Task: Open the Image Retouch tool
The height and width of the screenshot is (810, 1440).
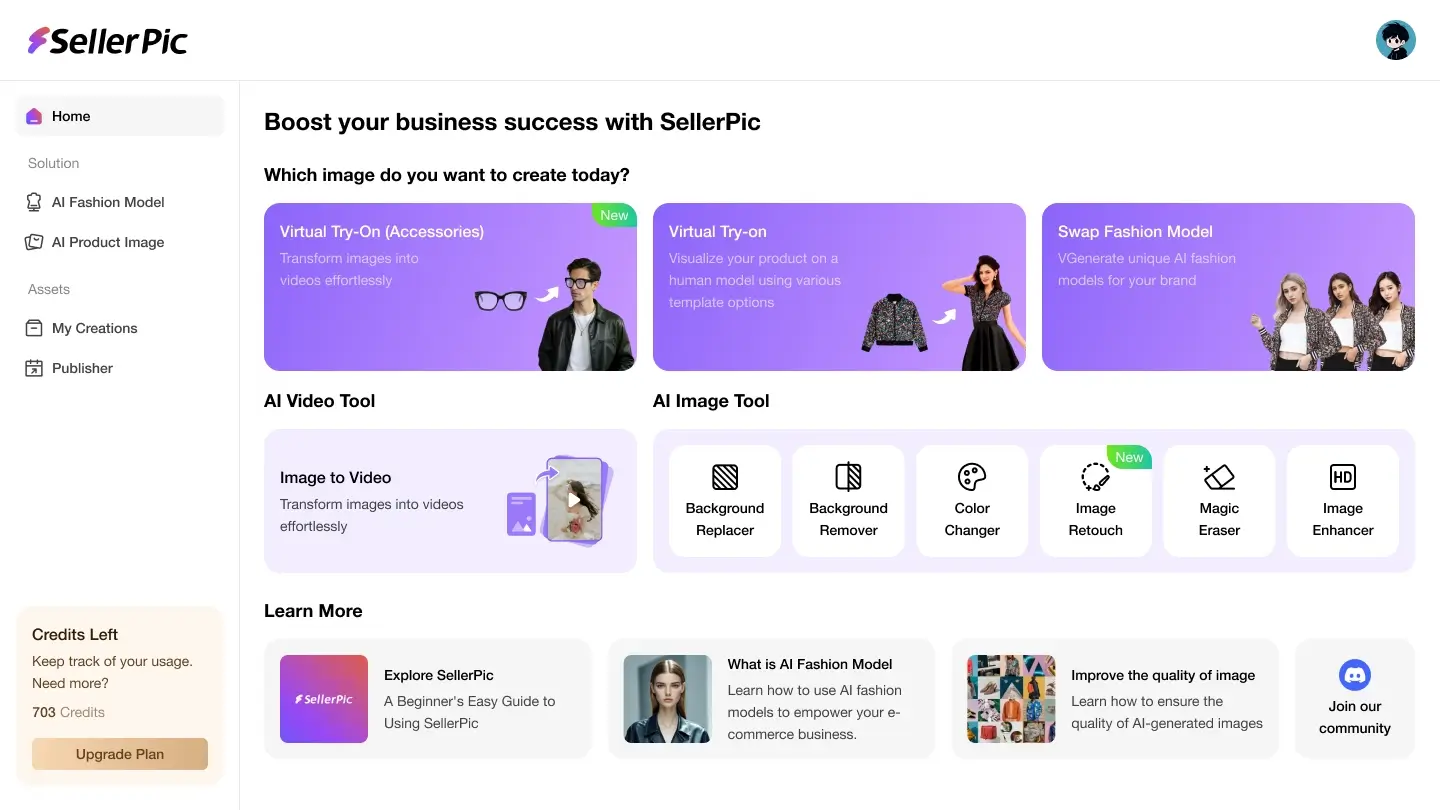Action: point(1095,500)
